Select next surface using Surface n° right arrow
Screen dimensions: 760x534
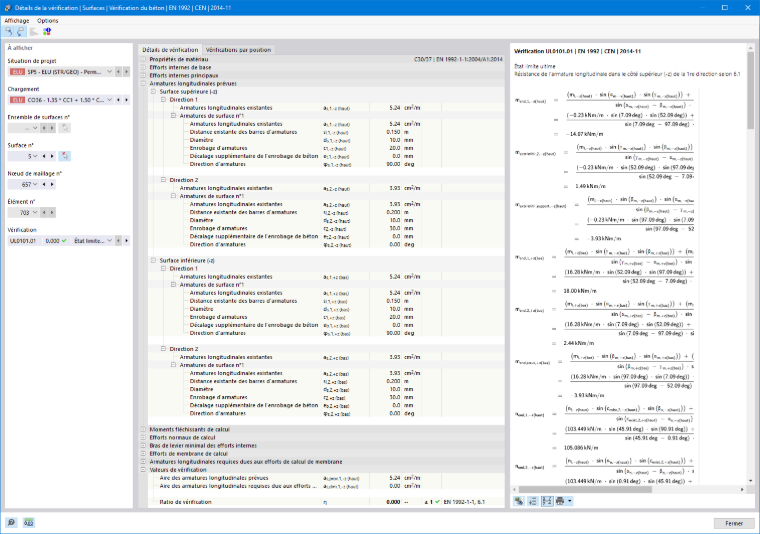click(52, 156)
